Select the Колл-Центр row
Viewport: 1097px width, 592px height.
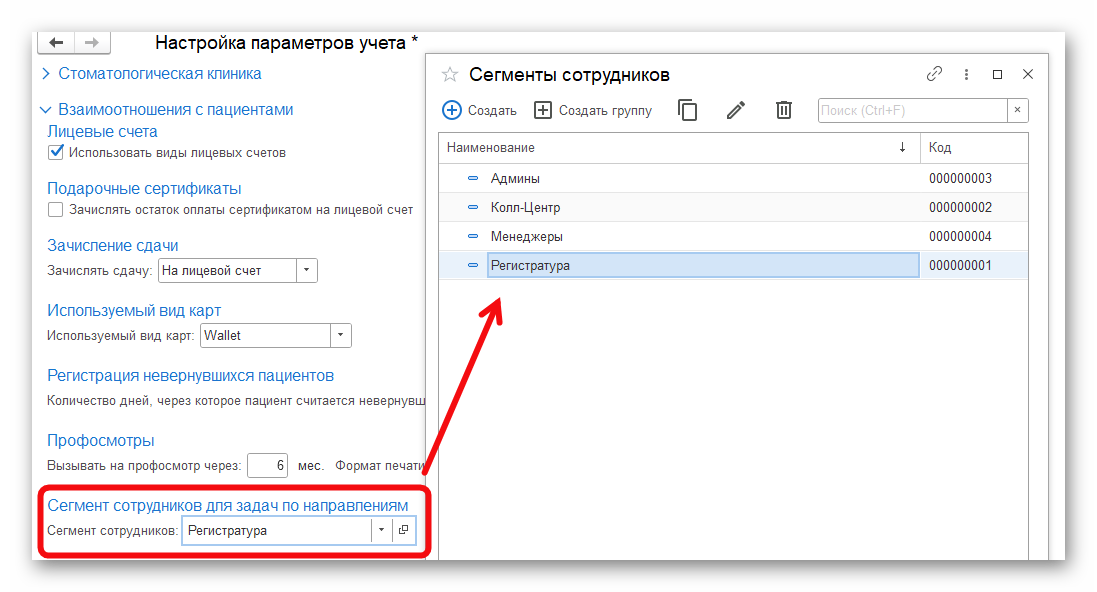525,208
